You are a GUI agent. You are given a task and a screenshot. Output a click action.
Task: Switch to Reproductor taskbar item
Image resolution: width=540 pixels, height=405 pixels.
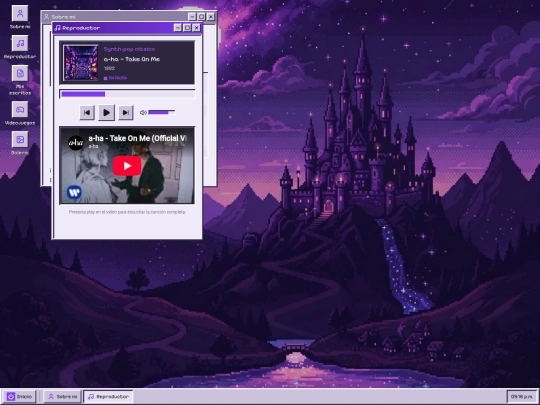[108, 397]
